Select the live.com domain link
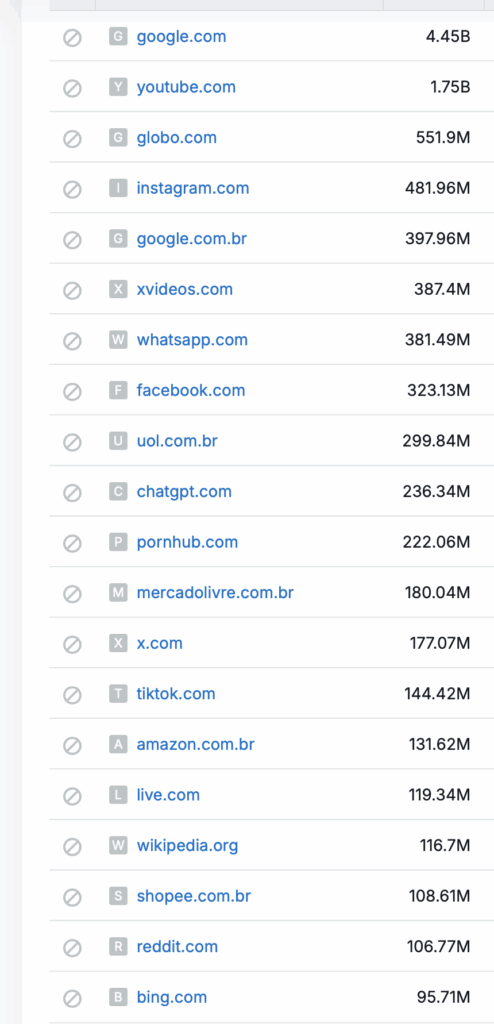This screenshot has width=494, height=1024. (x=168, y=795)
